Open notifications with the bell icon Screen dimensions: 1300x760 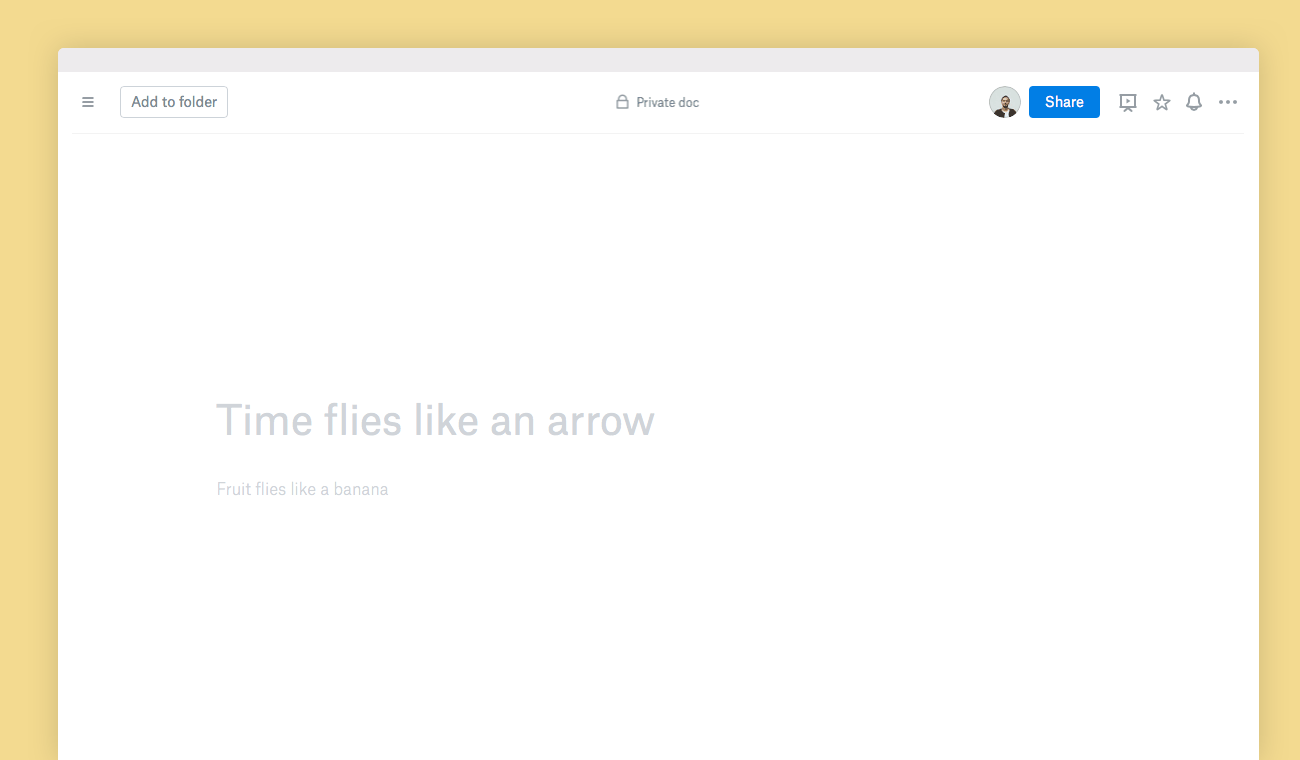(x=1194, y=102)
